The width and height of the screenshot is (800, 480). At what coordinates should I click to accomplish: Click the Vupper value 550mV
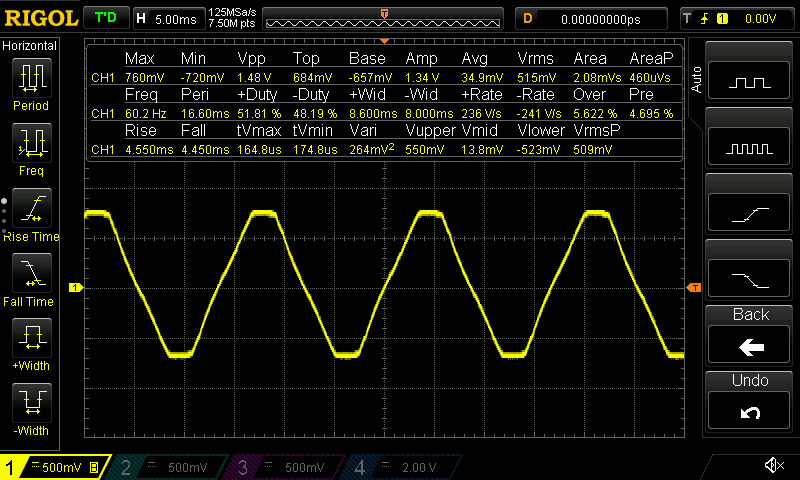point(424,150)
